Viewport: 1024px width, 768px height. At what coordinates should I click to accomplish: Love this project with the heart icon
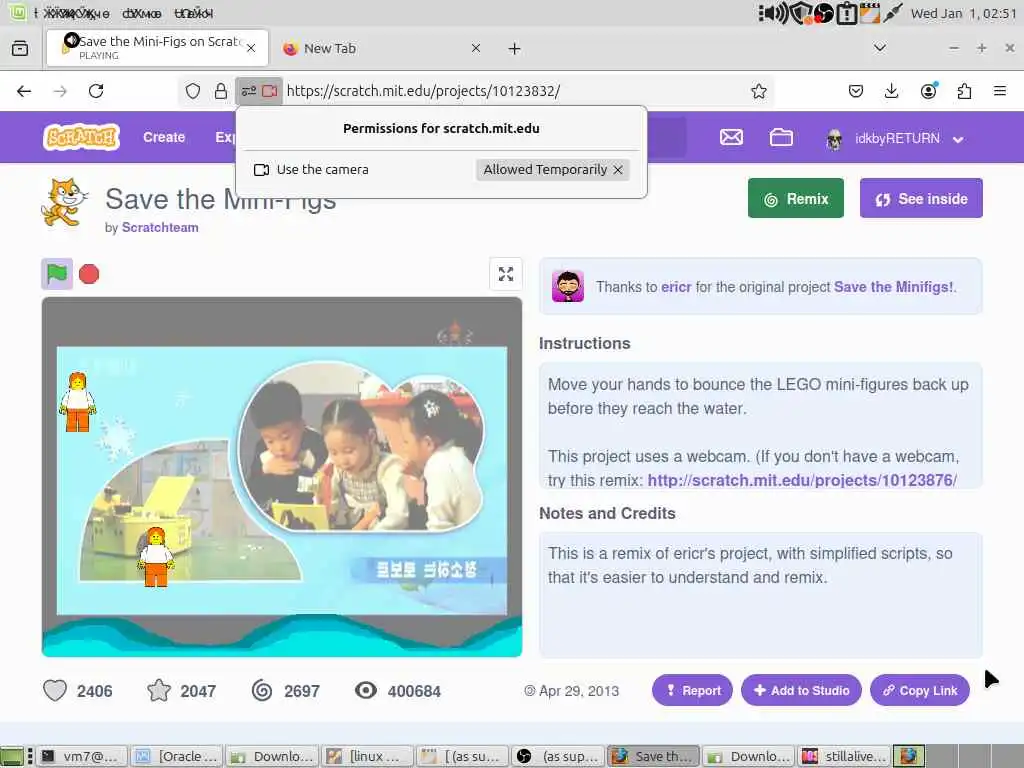[55, 690]
